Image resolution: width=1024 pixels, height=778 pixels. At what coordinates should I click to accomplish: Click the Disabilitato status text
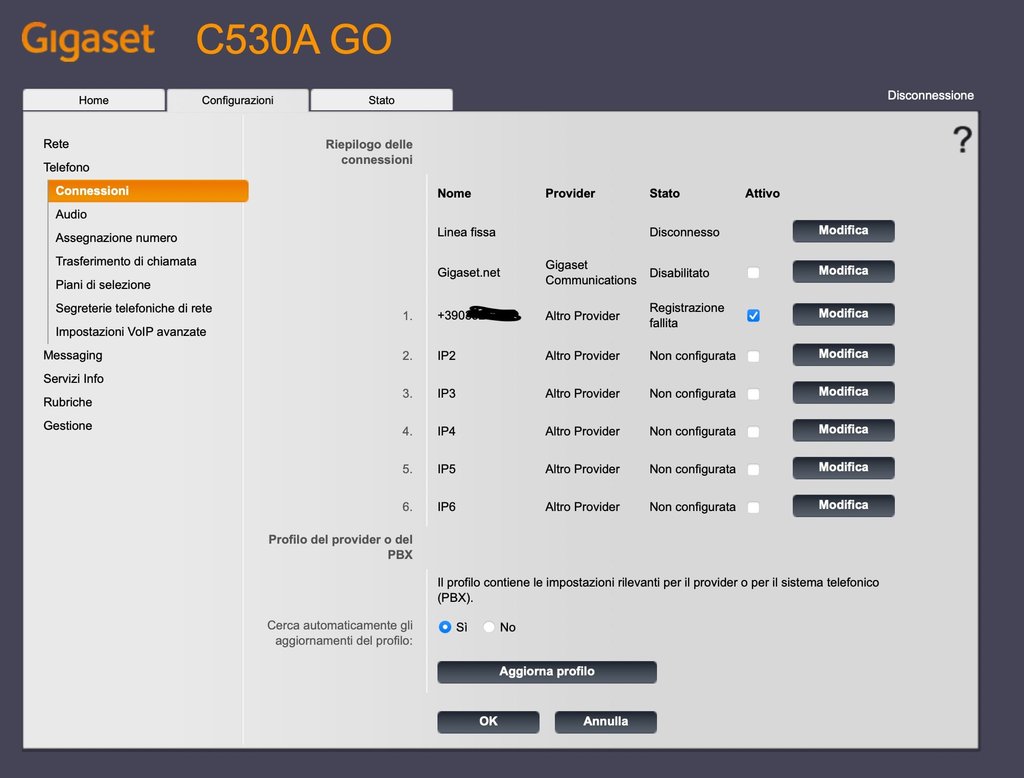[679, 273]
